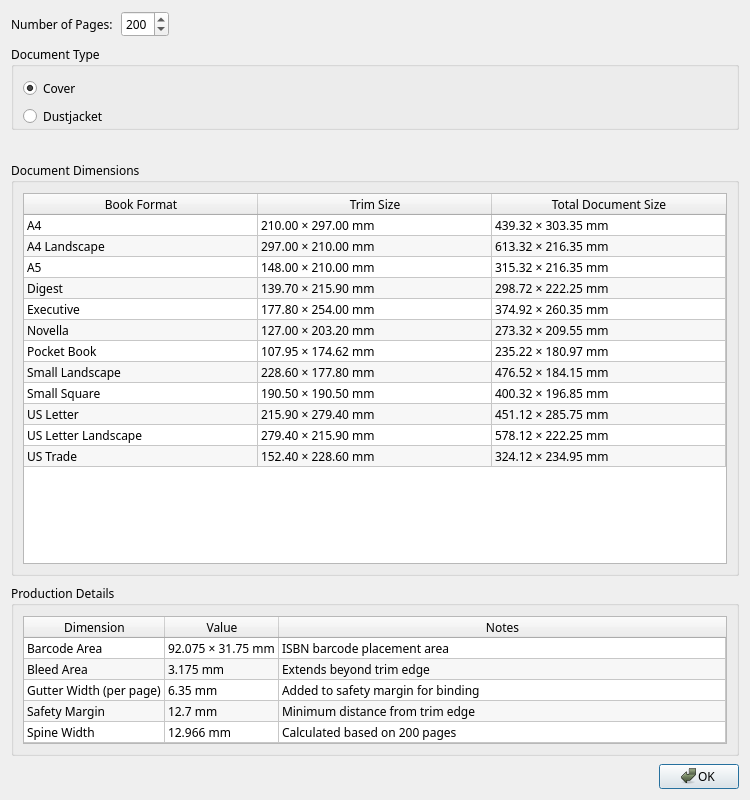The height and width of the screenshot is (800, 750).
Task: Sort by Trim Size column header
Action: tap(374, 204)
